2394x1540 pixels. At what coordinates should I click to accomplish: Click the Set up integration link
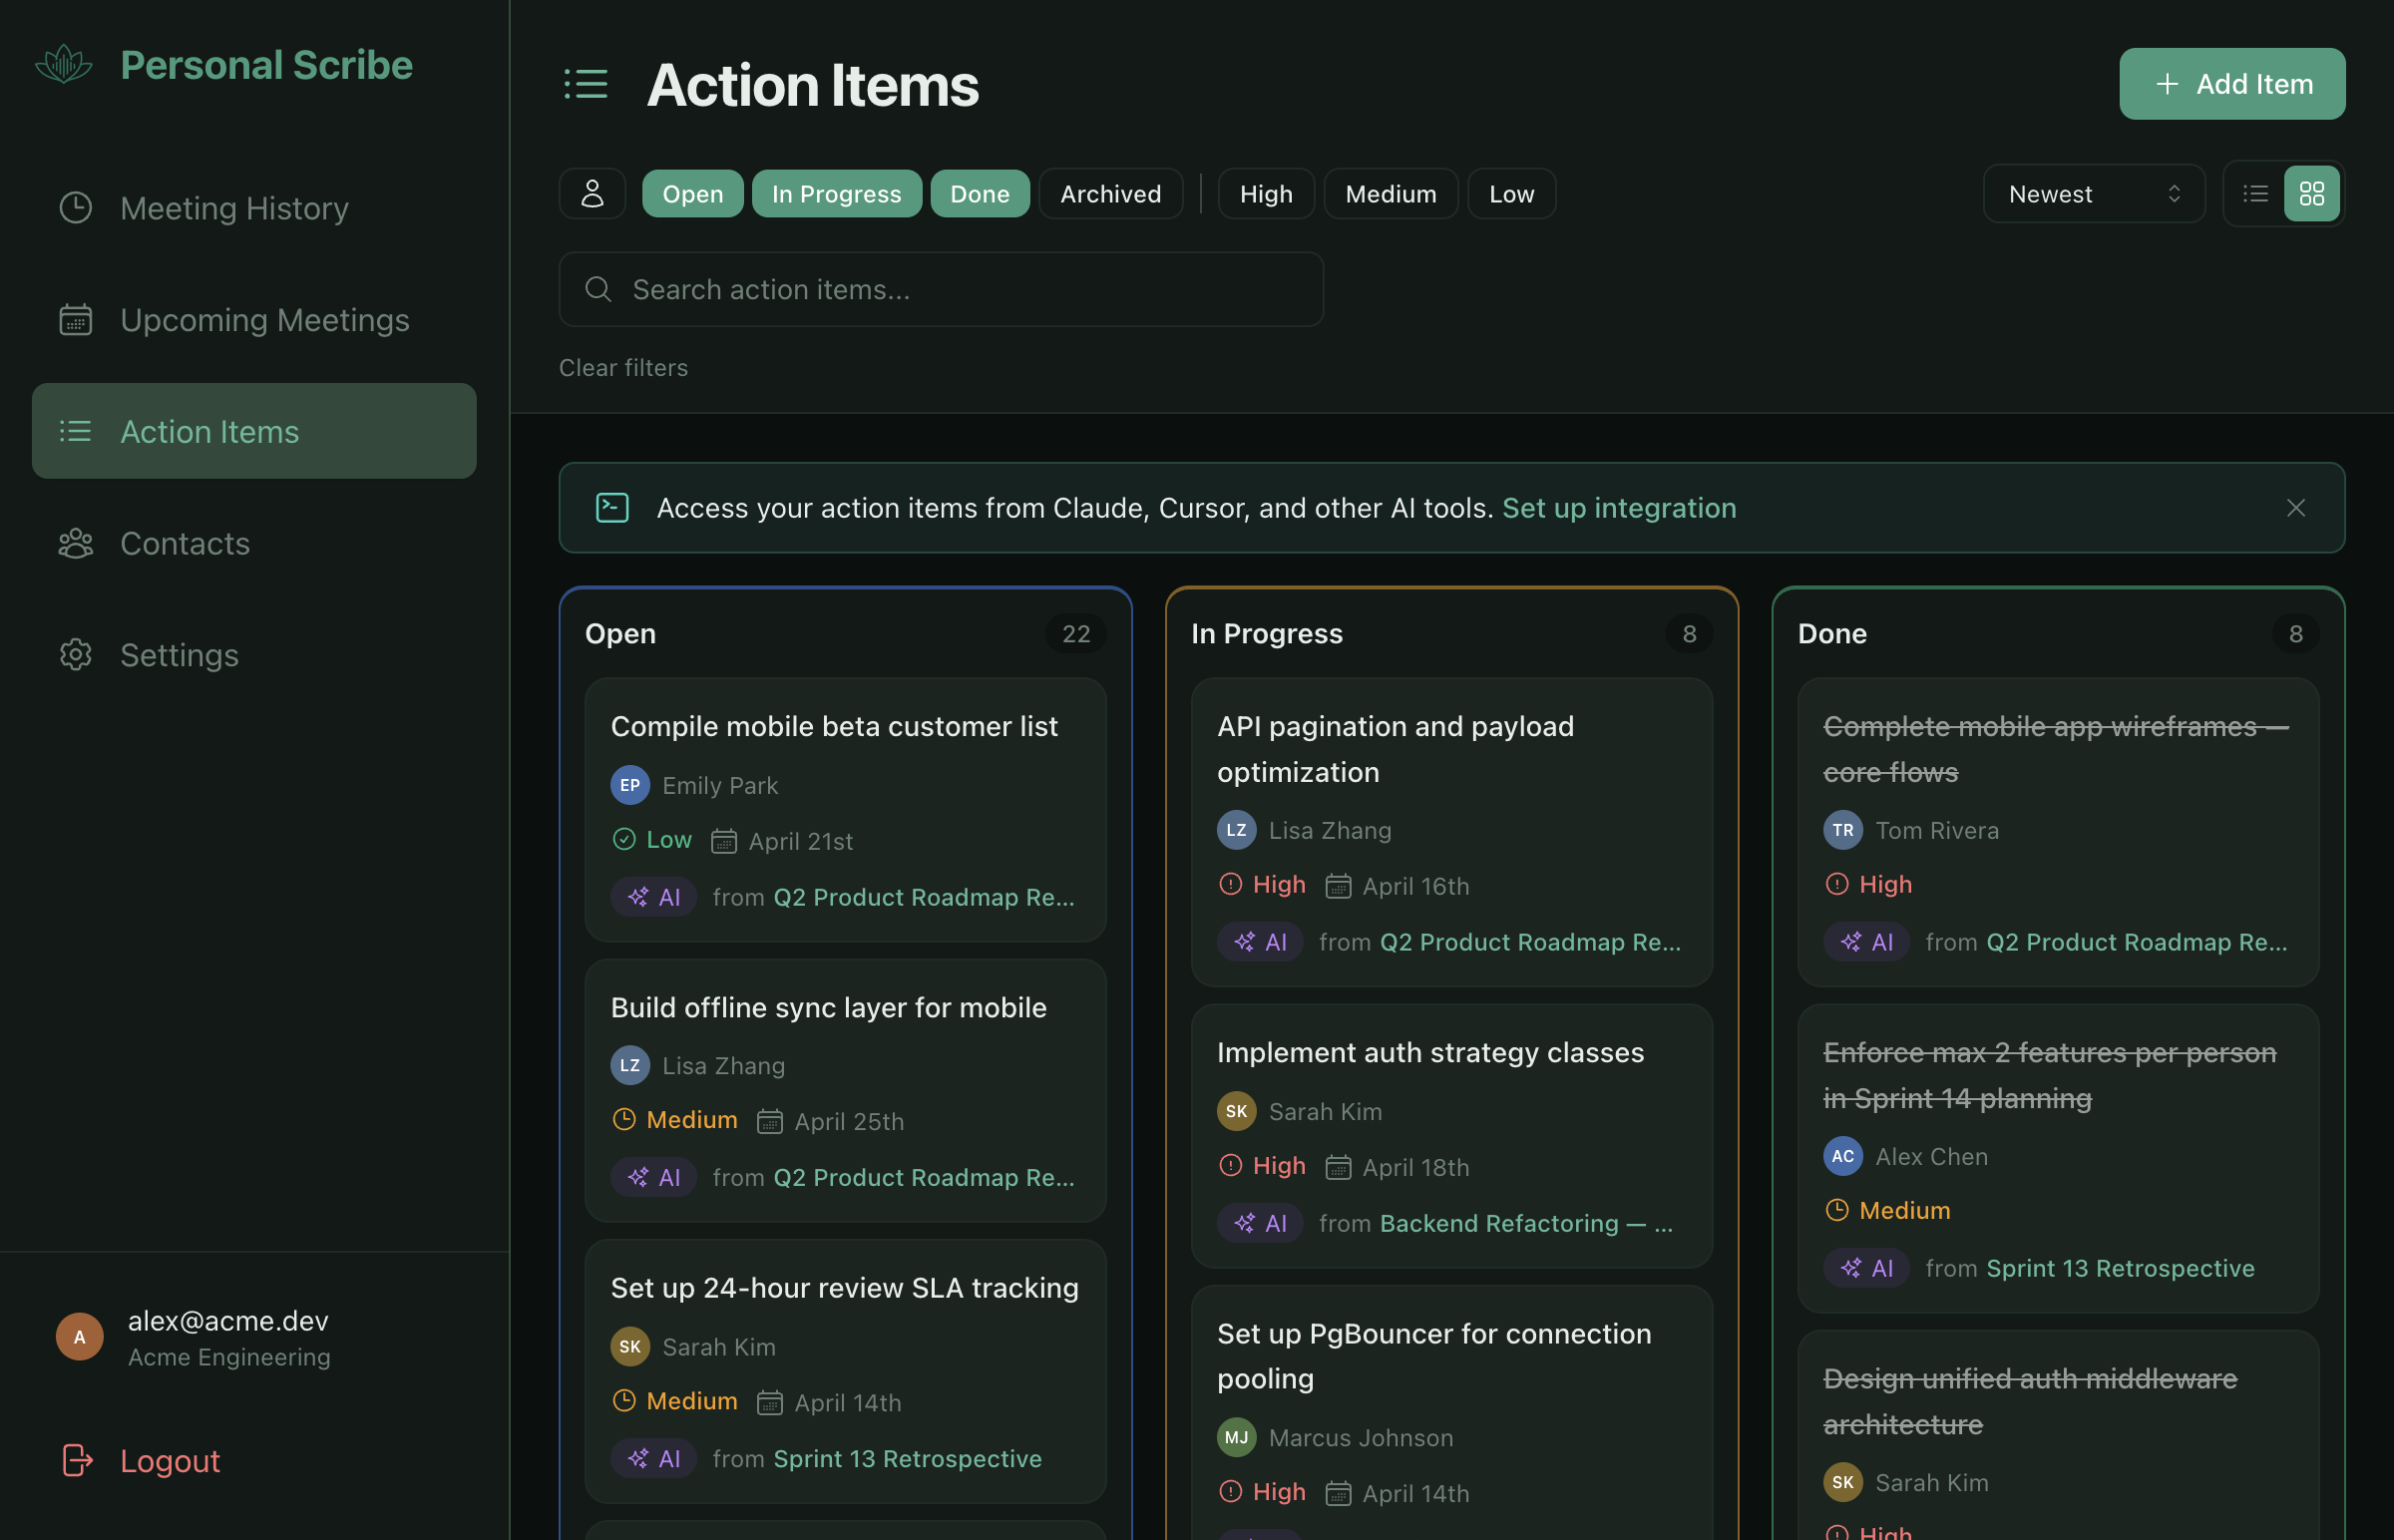1618,508
